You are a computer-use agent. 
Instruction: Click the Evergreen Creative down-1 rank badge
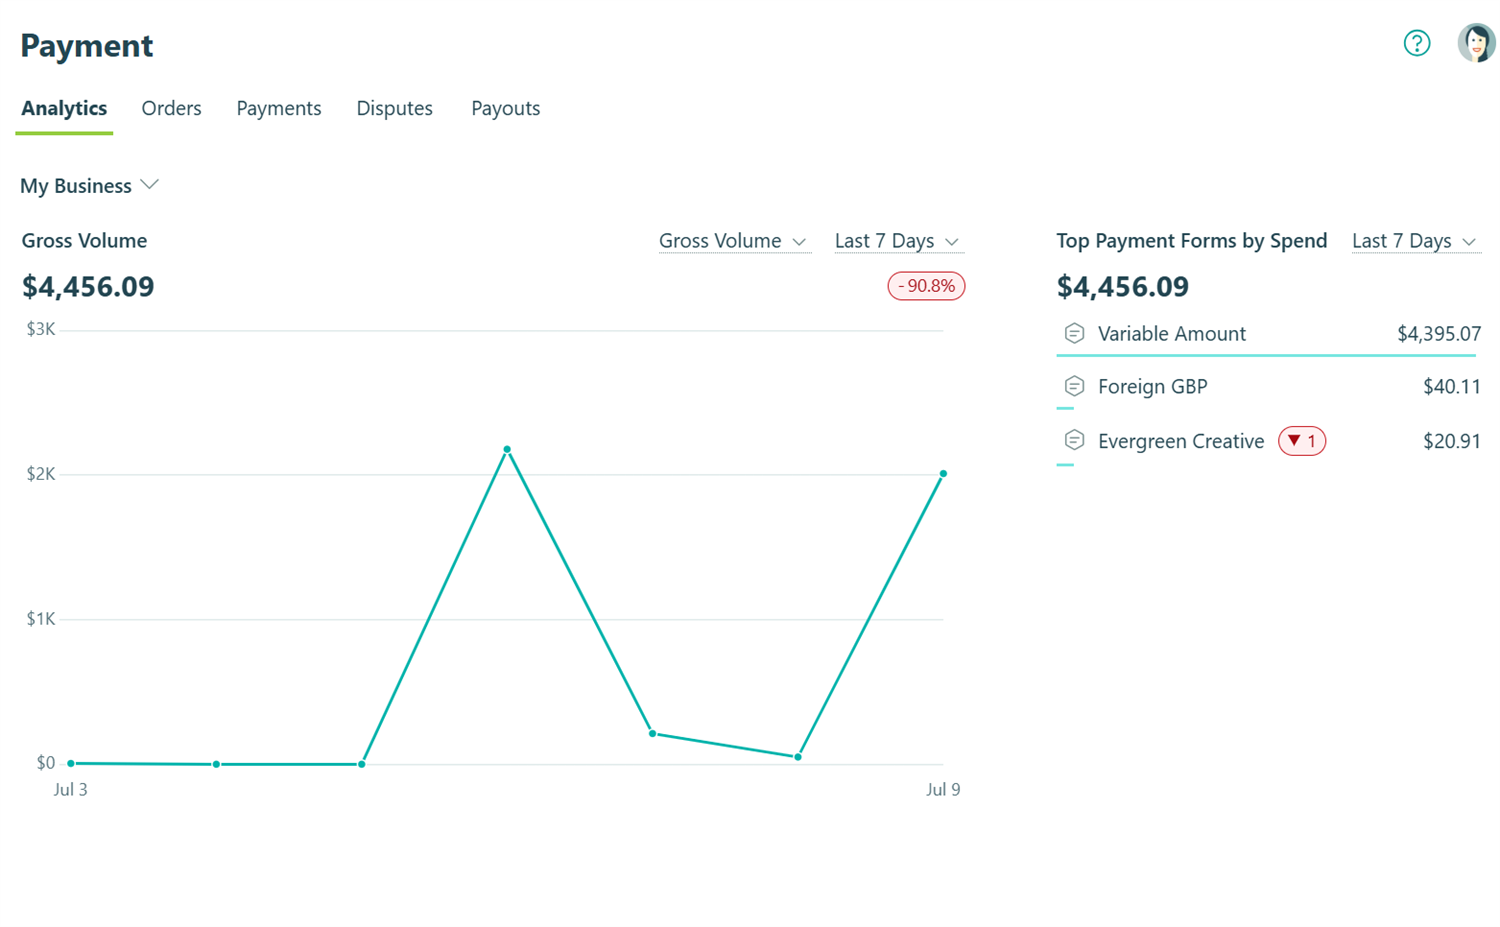(1302, 441)
